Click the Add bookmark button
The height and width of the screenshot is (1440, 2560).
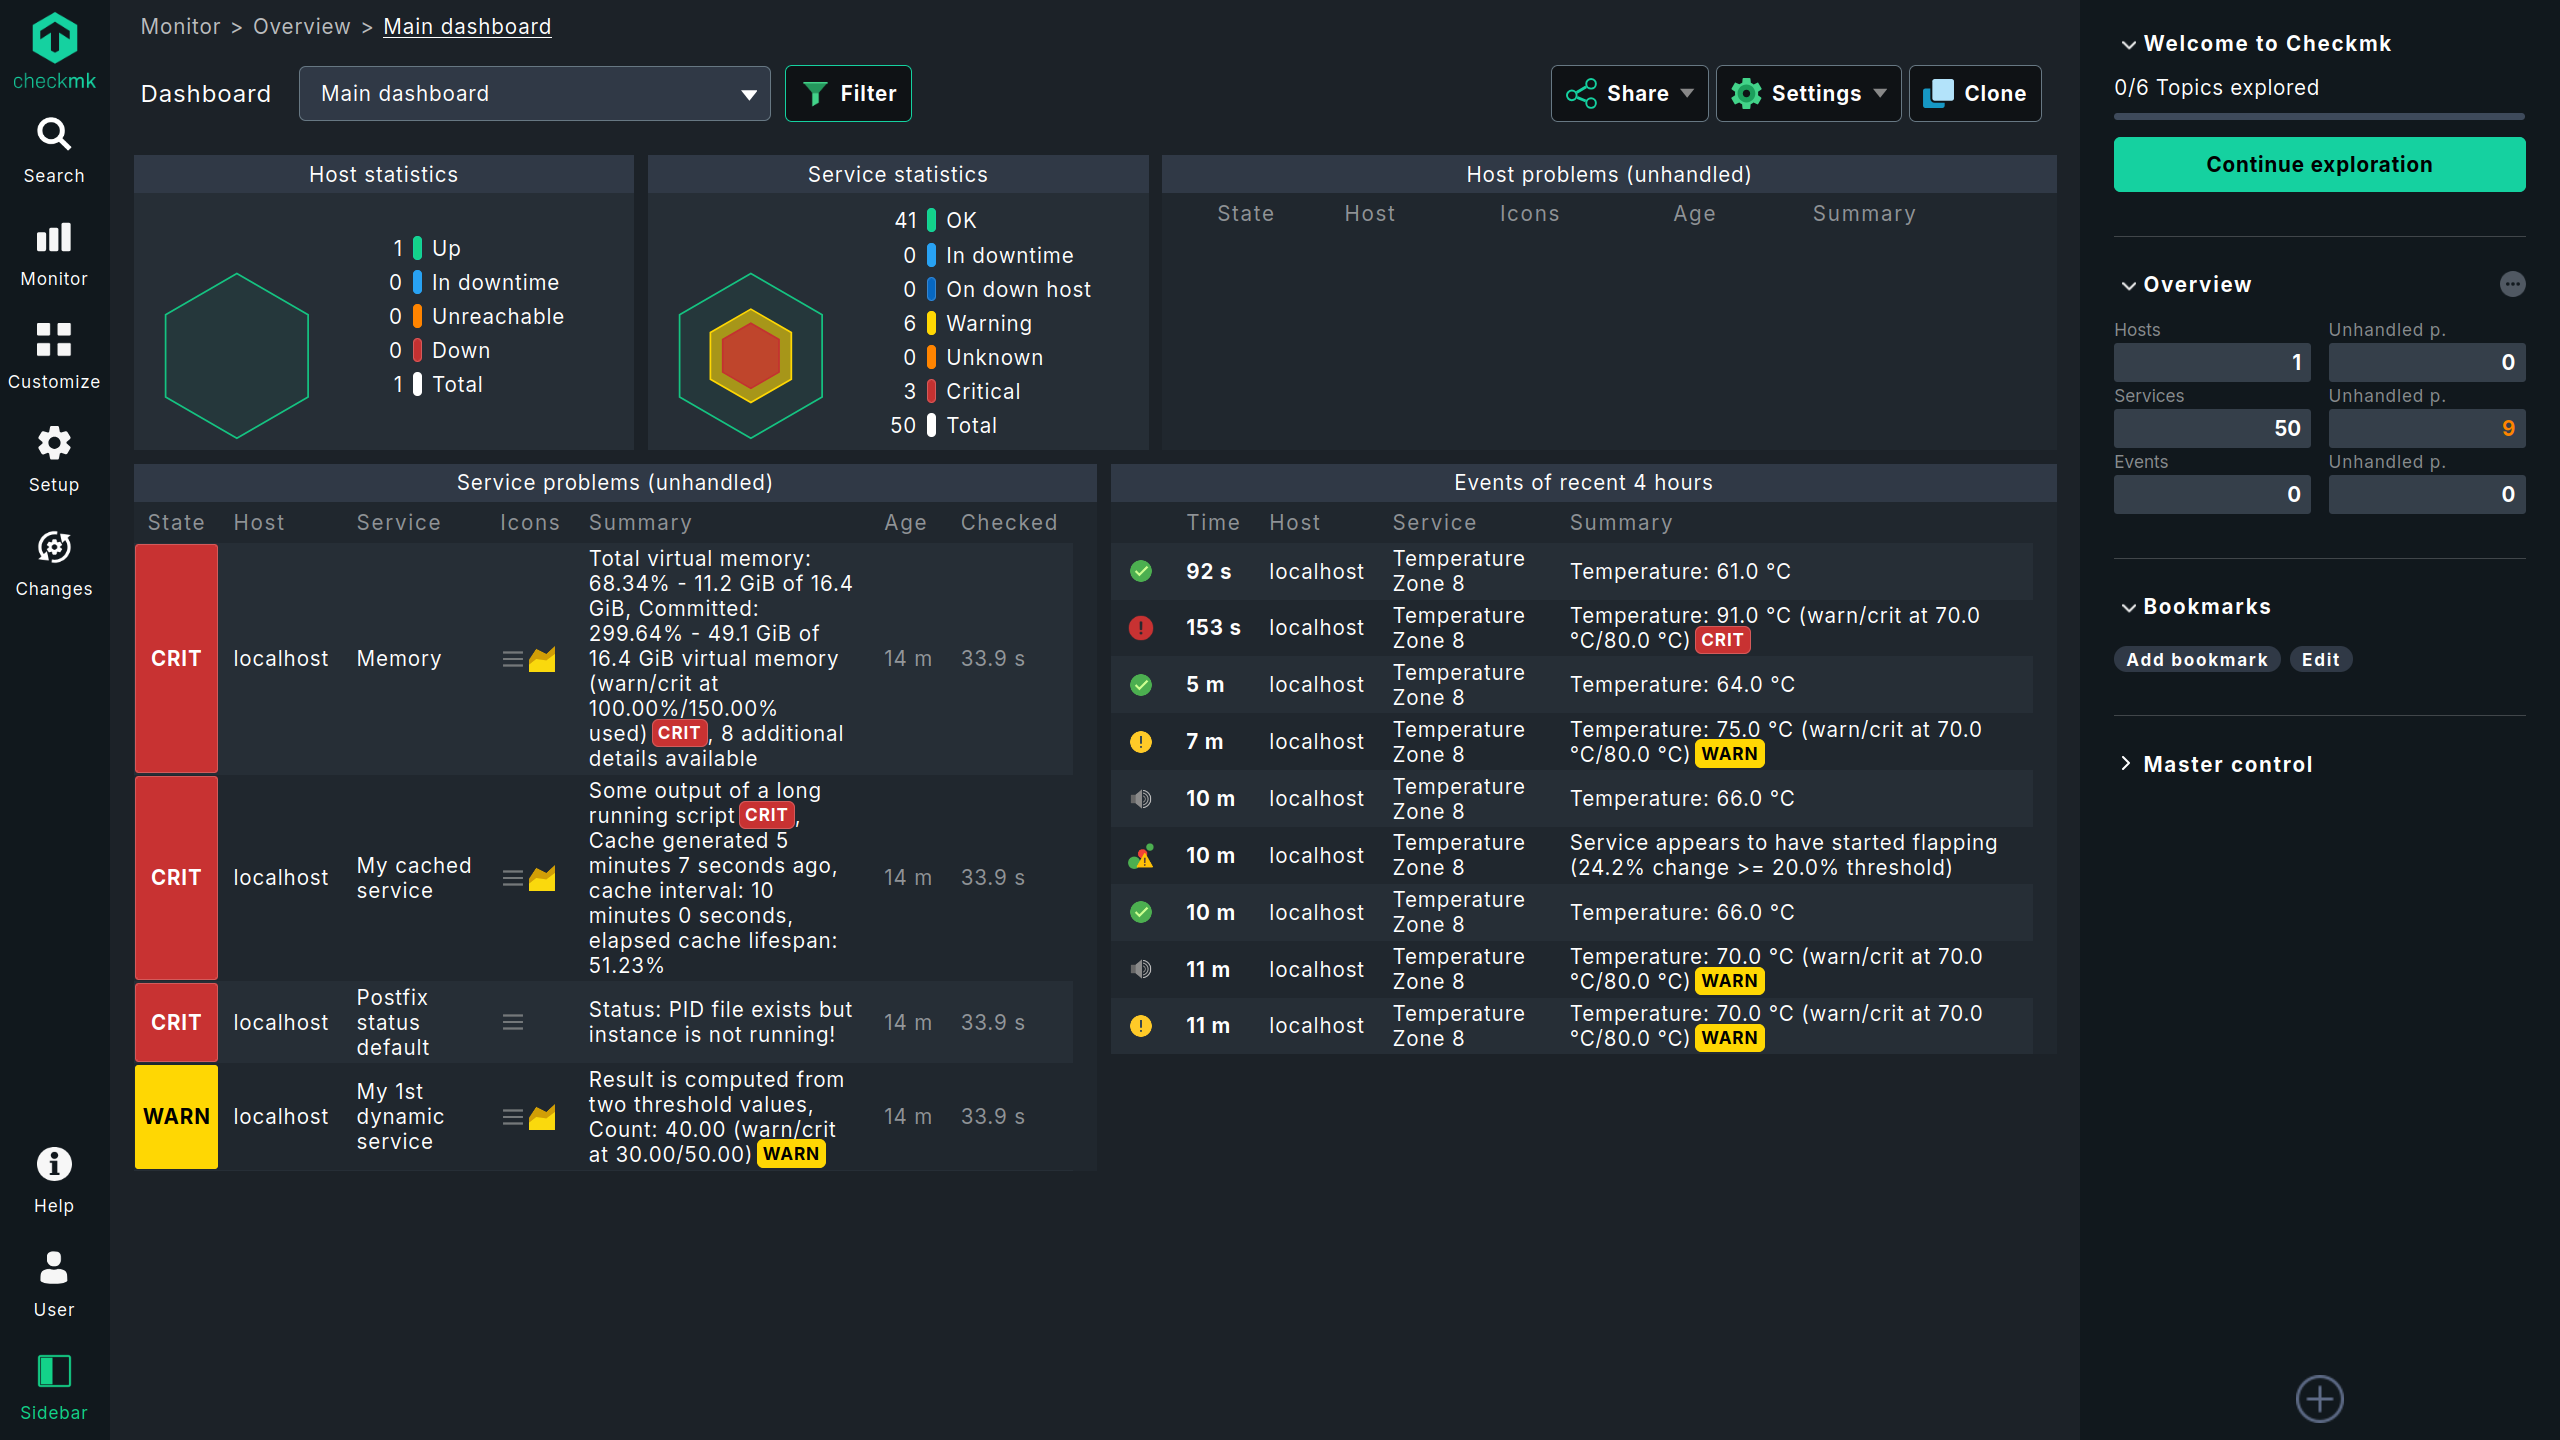(x=2196, y=659)
